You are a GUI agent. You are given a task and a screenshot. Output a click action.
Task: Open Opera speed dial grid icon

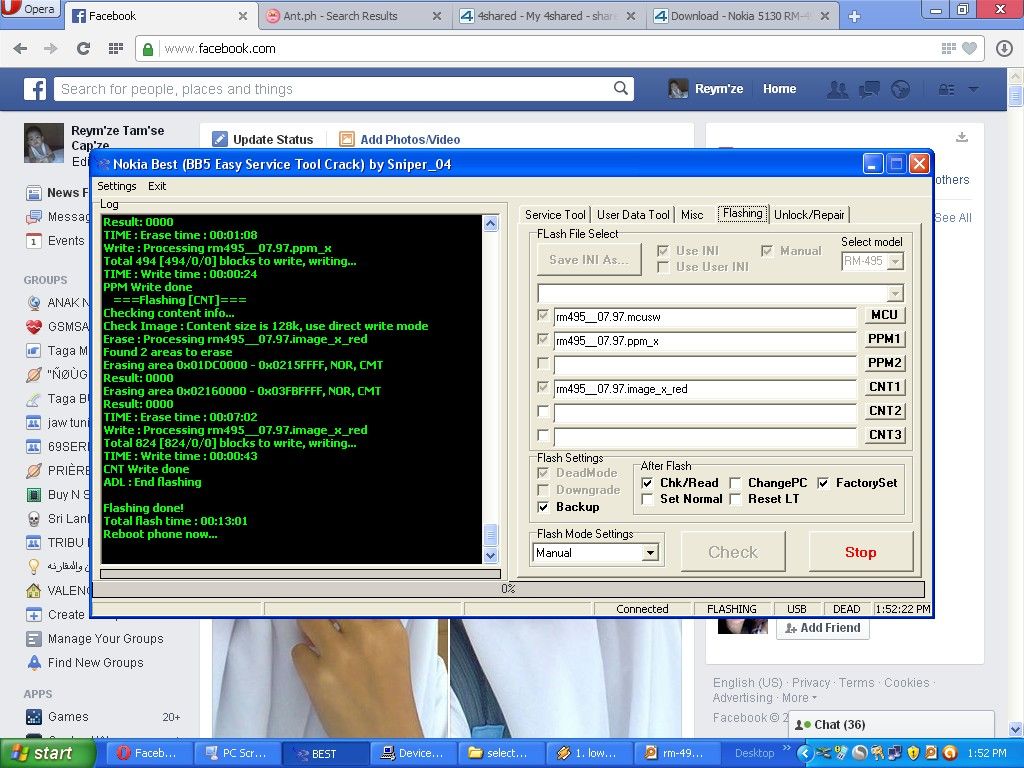coord(116,48)
